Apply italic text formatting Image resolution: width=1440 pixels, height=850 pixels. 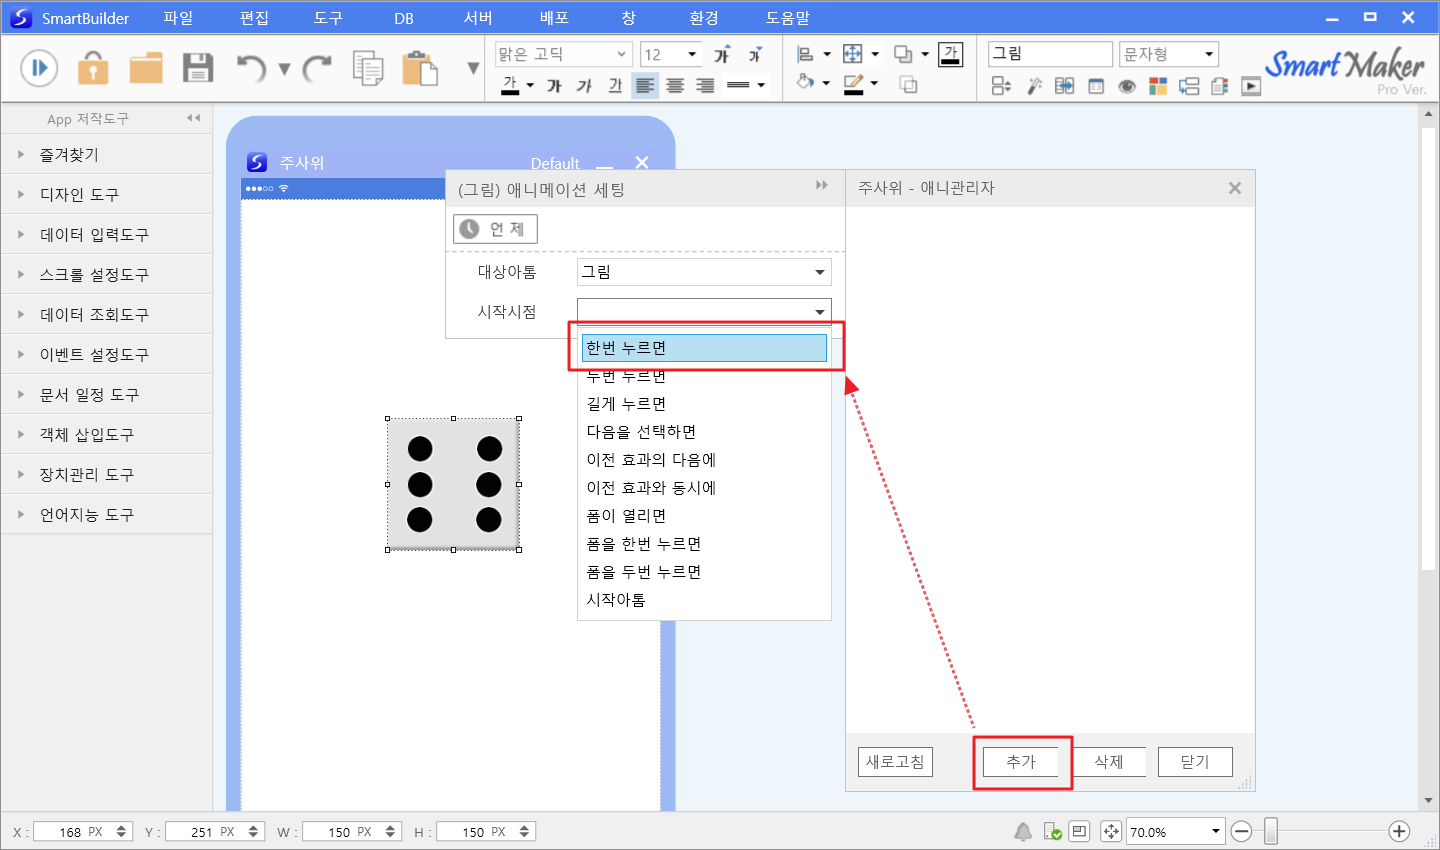(584, 86)
